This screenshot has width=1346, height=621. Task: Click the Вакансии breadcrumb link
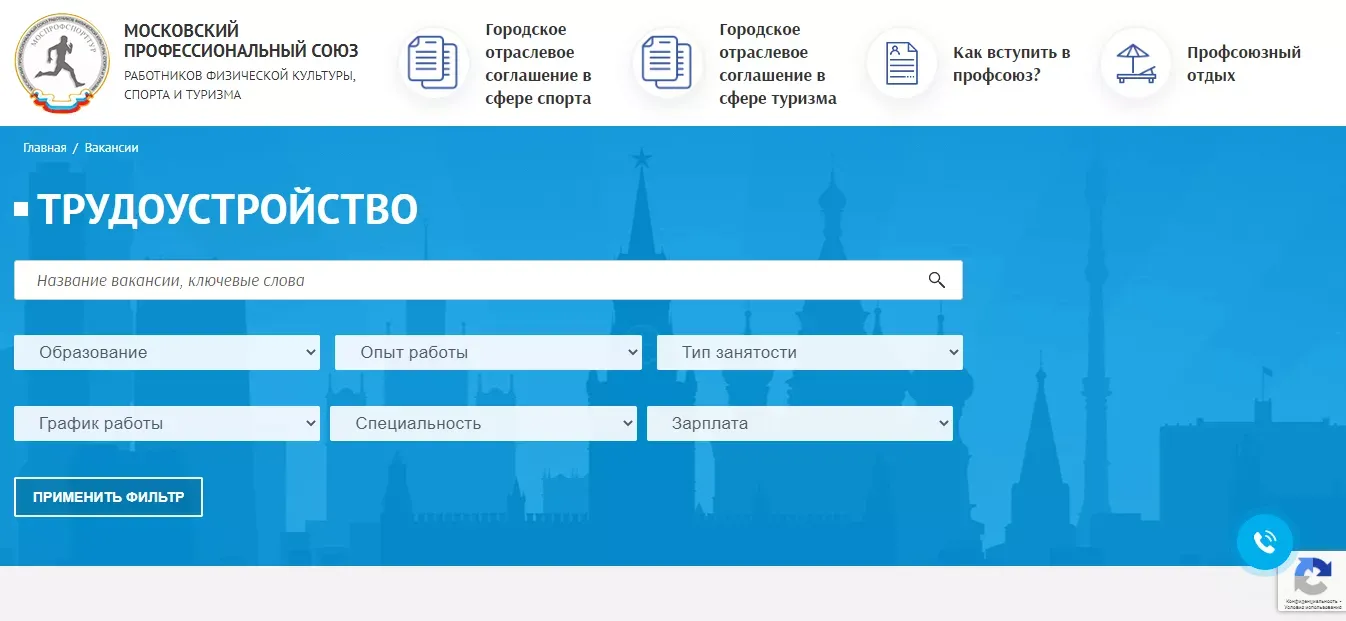(112, 148)
